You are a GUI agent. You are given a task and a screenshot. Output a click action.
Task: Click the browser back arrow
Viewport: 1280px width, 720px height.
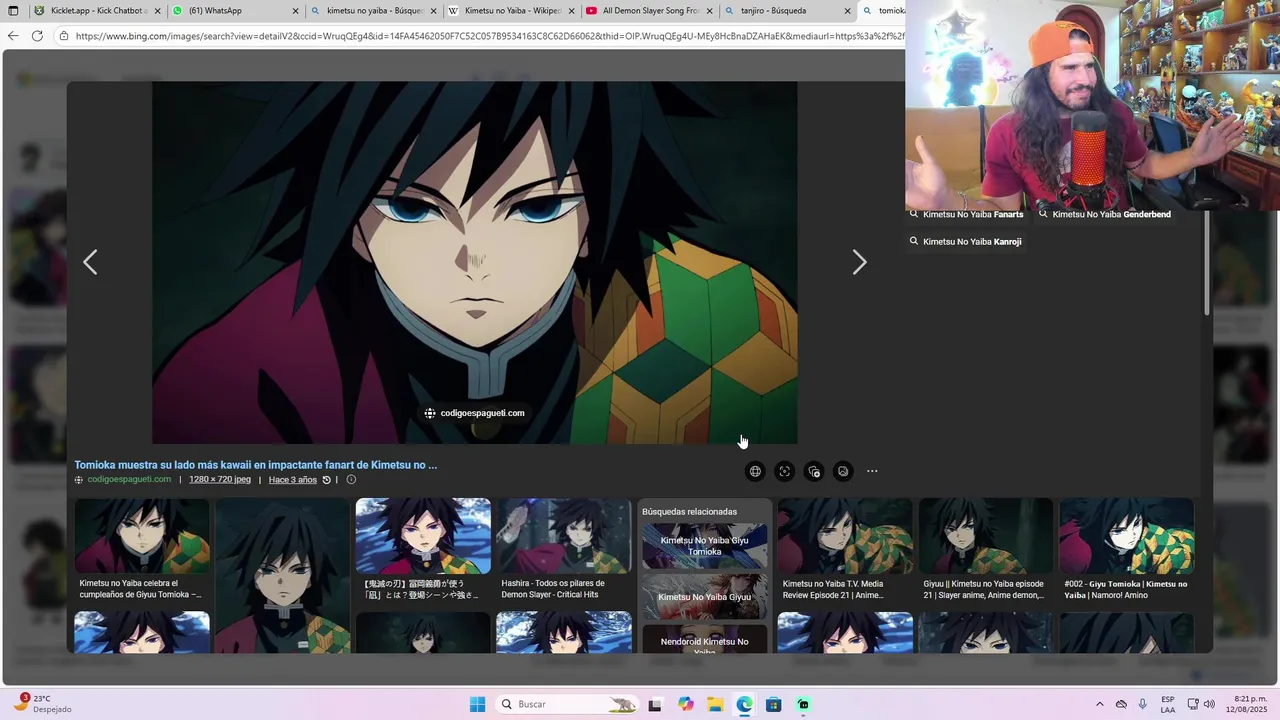pos(13,36)
